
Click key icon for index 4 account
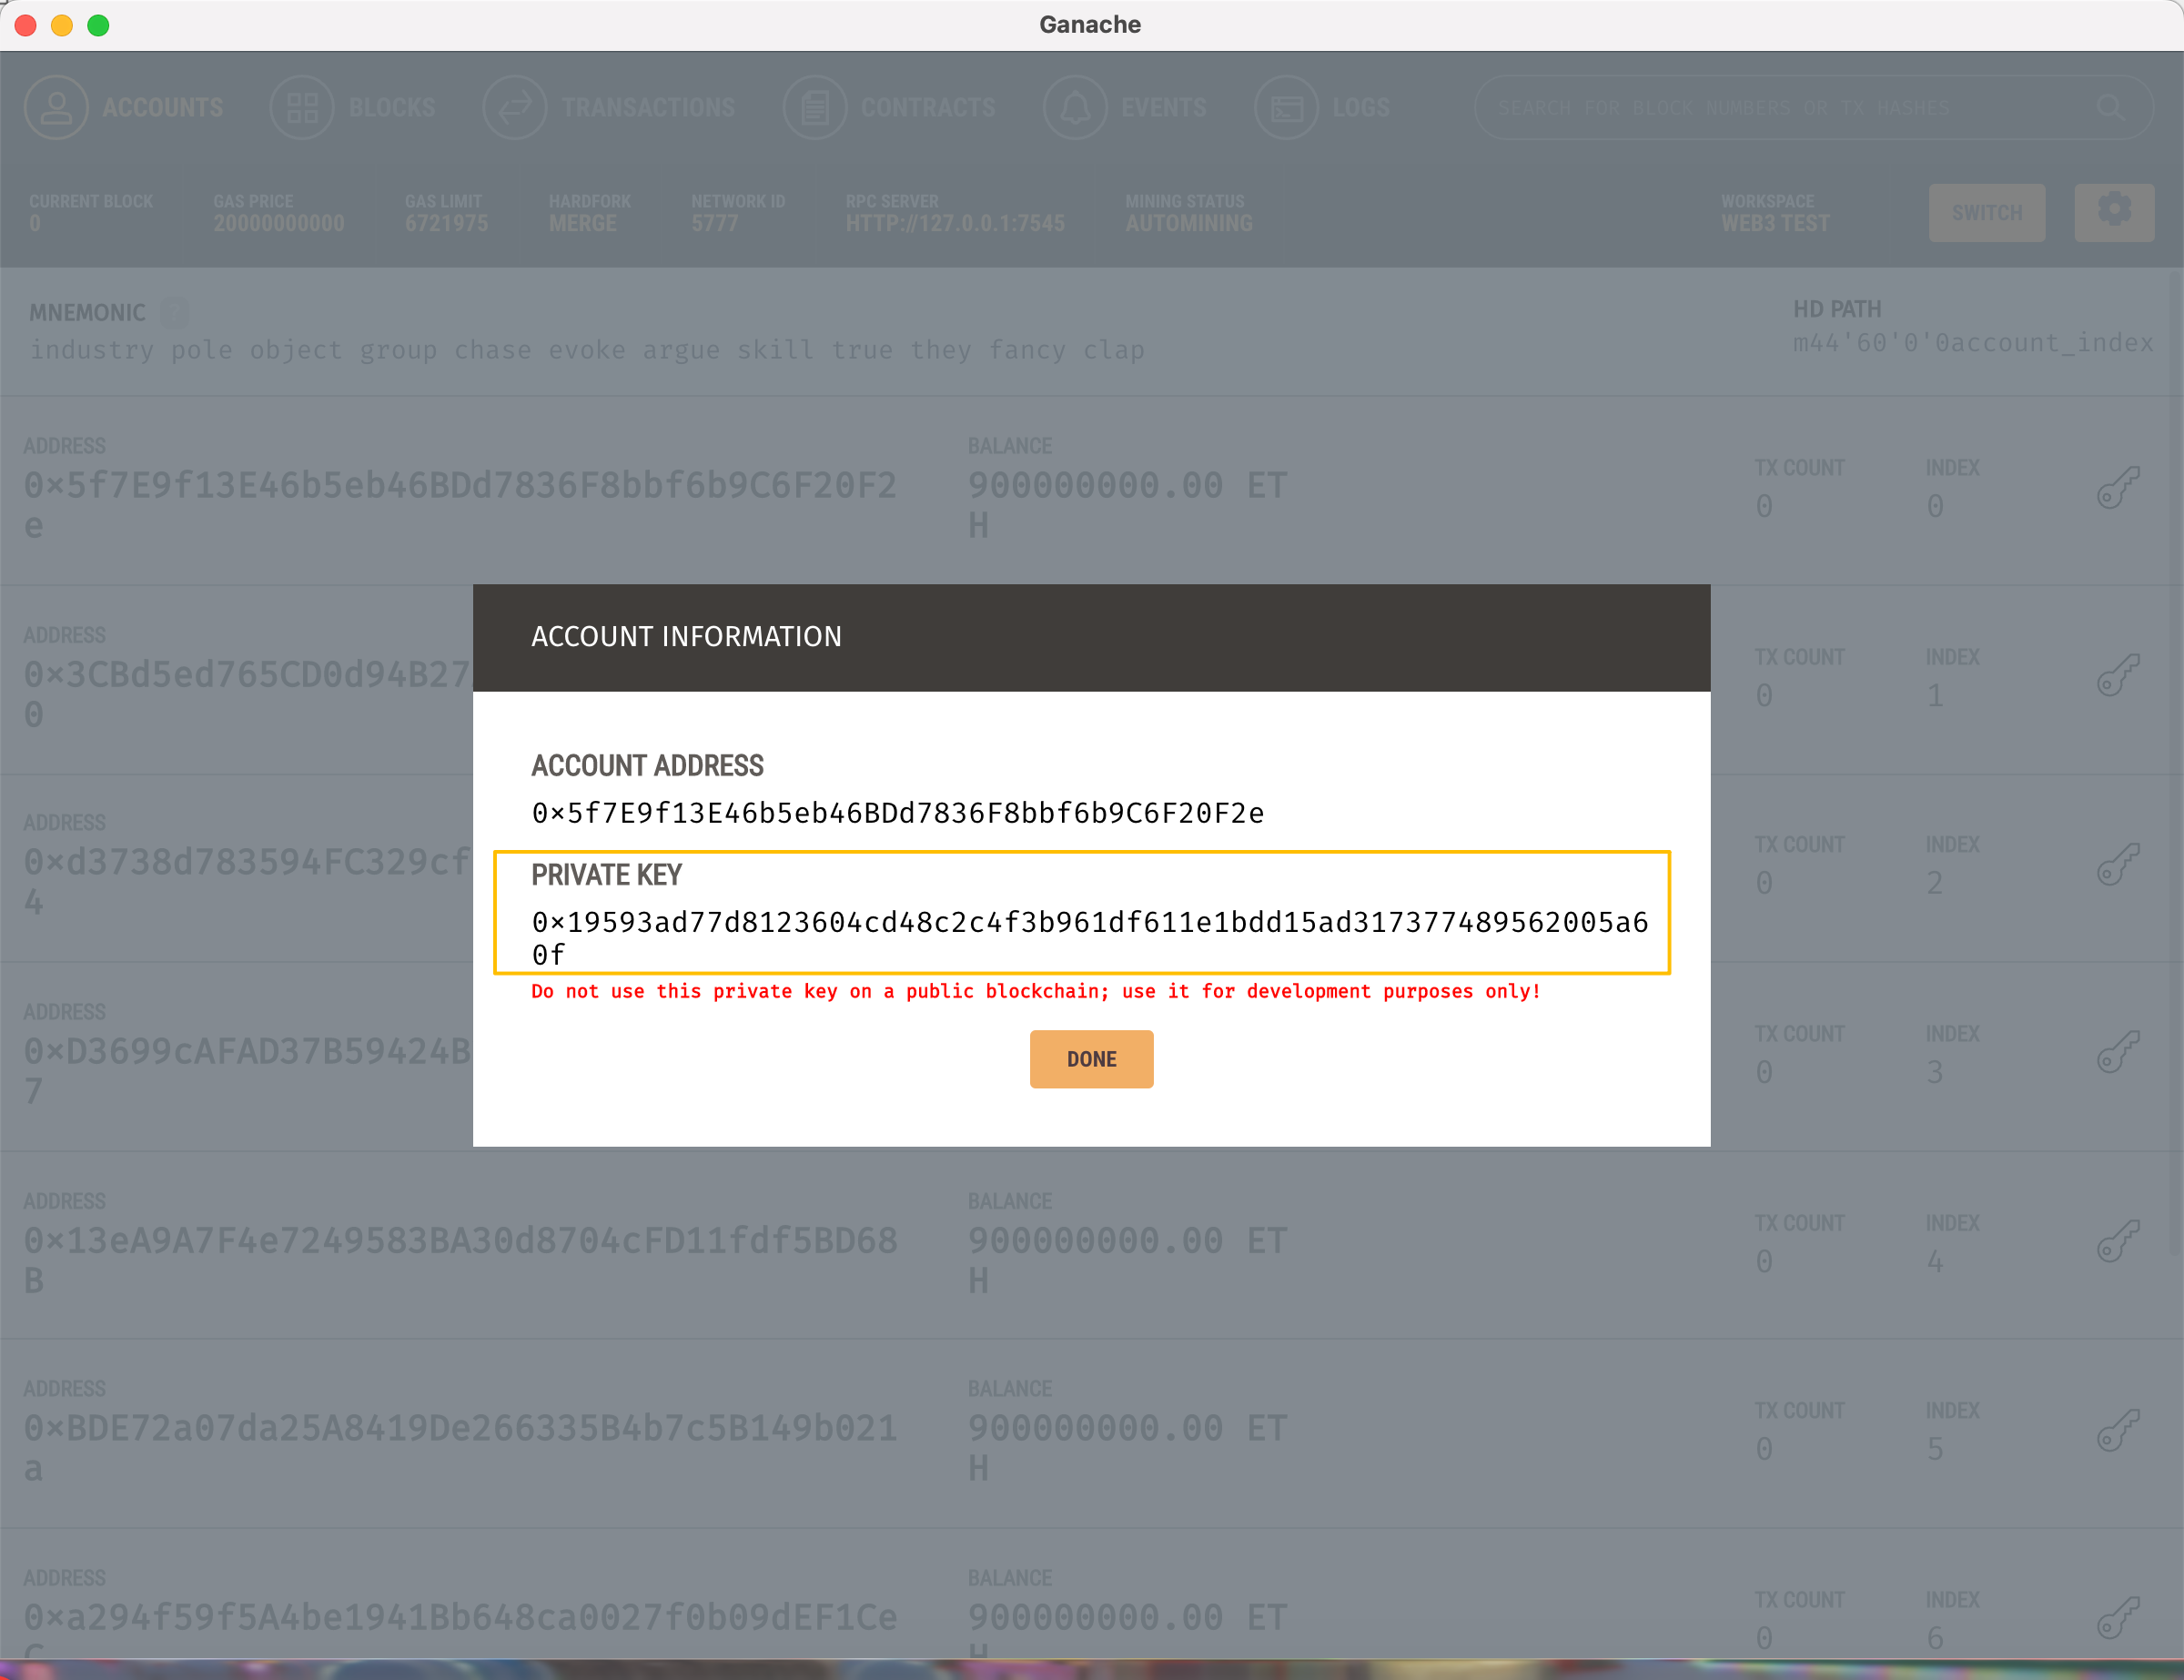[2117, 1241]
